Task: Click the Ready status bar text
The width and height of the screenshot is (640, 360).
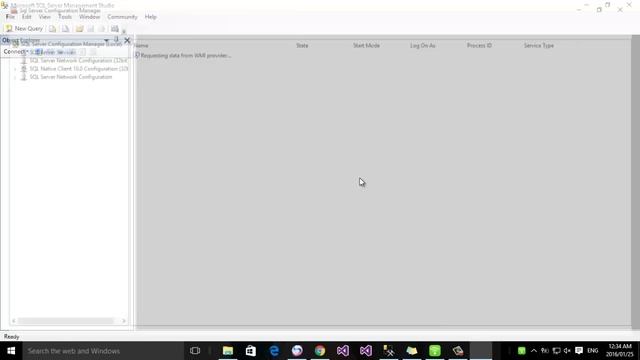Action: (11, 337)
